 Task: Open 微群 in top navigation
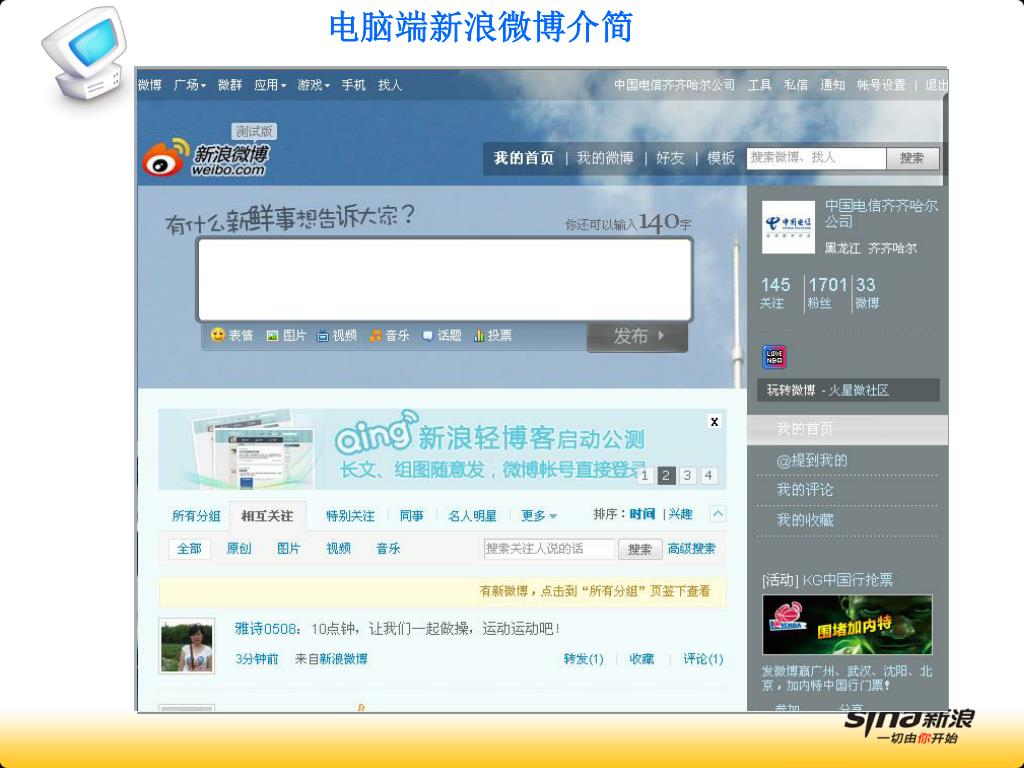230,85
